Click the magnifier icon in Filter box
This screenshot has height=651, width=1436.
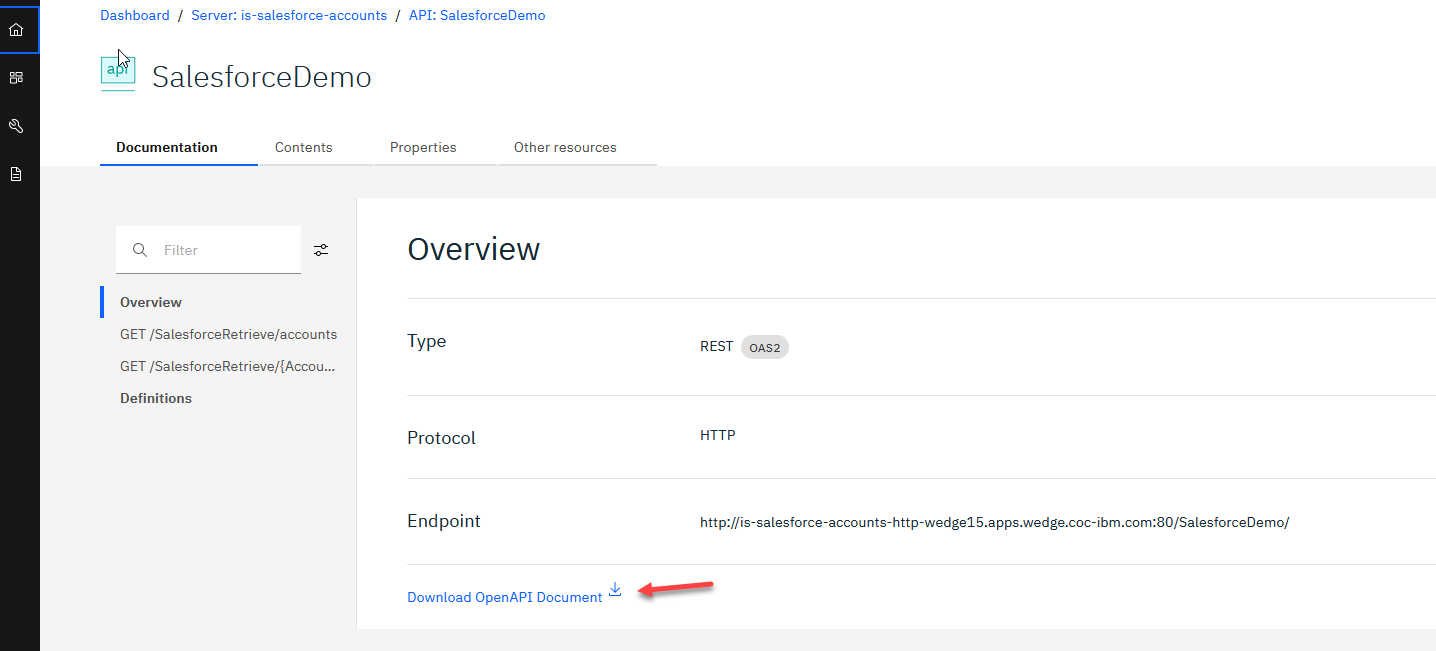140,250
